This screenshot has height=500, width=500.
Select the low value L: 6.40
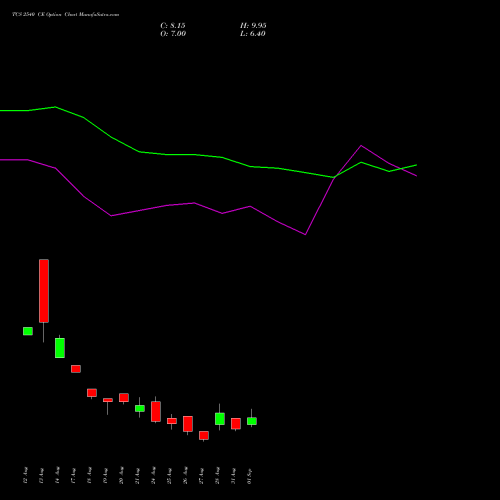(253, 34)
